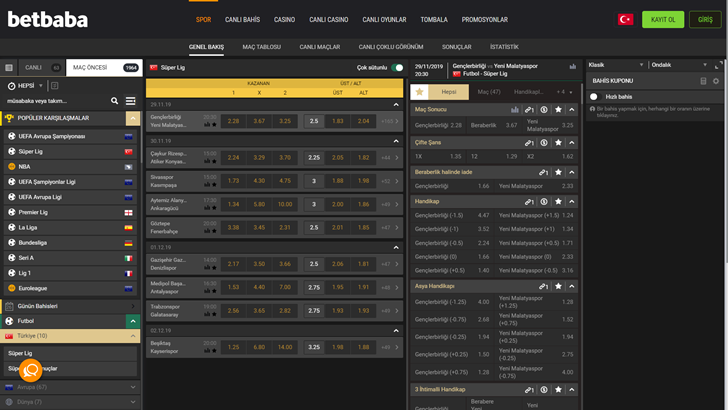Click the GİRİŞ login button
This screenshot has width=728, height=410.
click(705, 20)
